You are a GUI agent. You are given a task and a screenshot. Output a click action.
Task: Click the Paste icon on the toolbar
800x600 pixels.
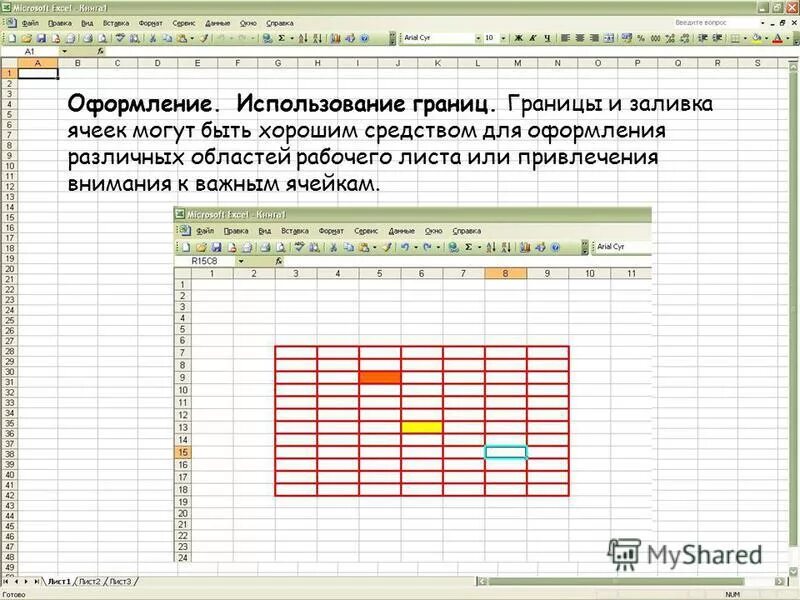[180, 40]
